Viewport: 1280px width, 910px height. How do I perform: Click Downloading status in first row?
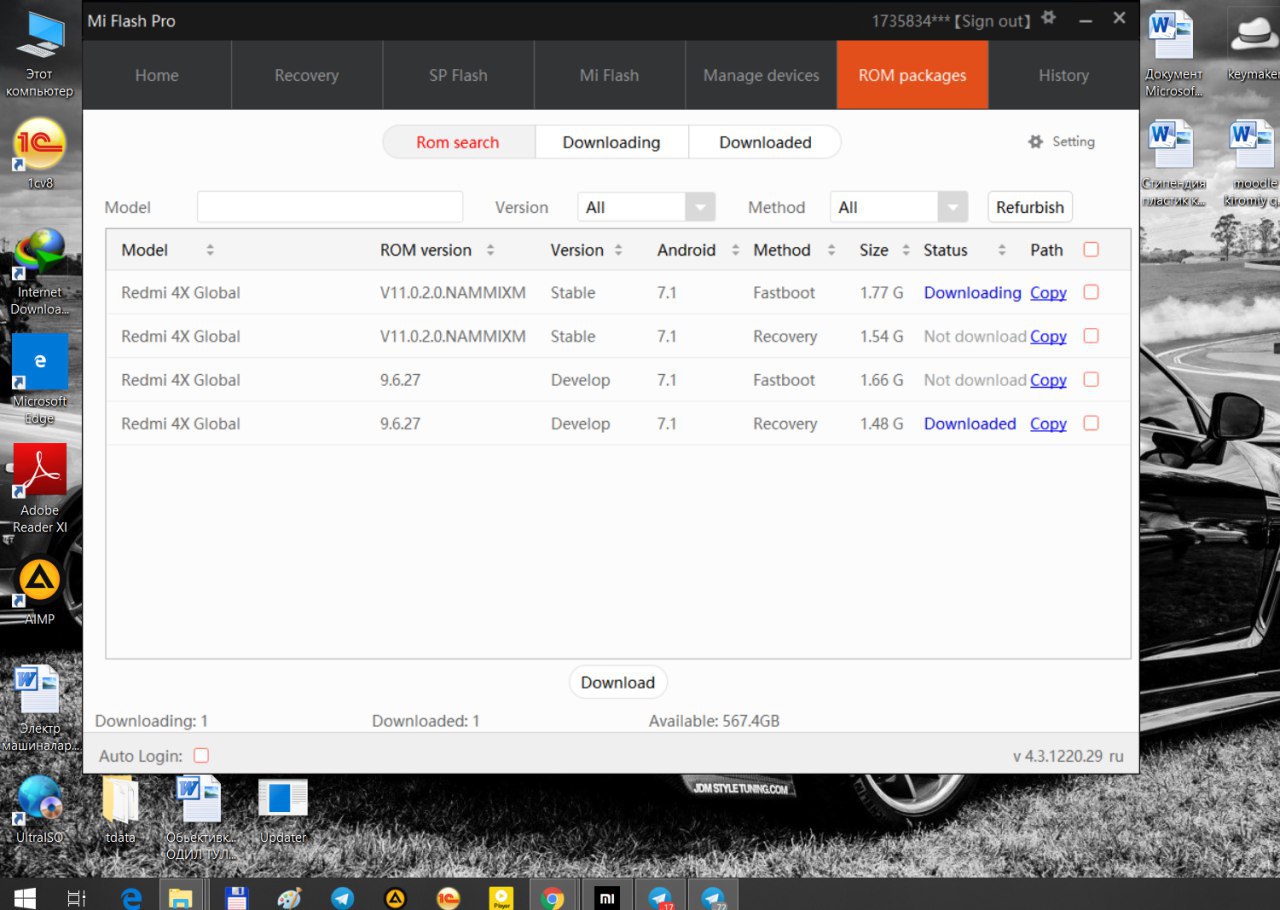pos(973,293)
